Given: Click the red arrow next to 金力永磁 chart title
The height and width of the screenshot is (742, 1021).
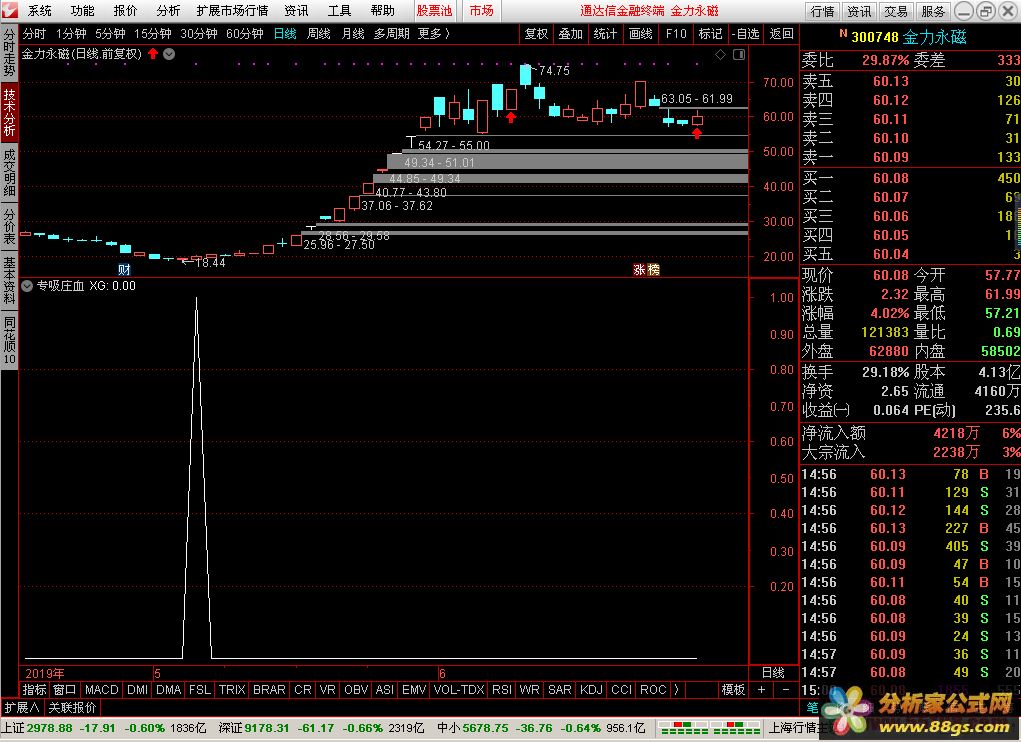Looking at the screenshot, I should tap(153, 54).
